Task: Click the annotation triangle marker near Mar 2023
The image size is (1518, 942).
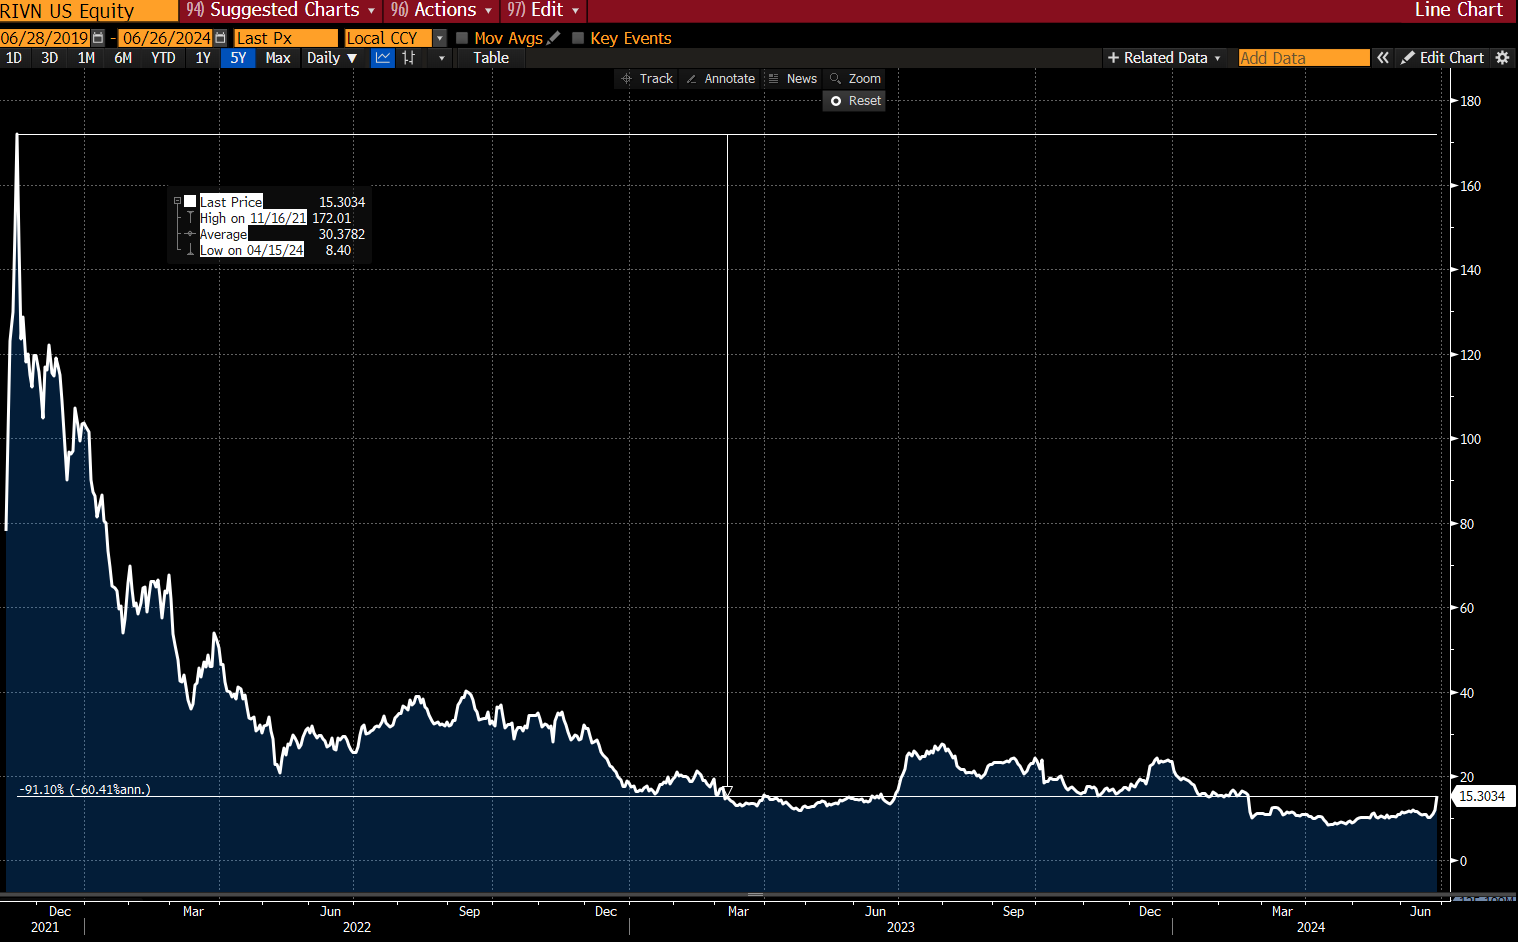Action: coord(727,791)
